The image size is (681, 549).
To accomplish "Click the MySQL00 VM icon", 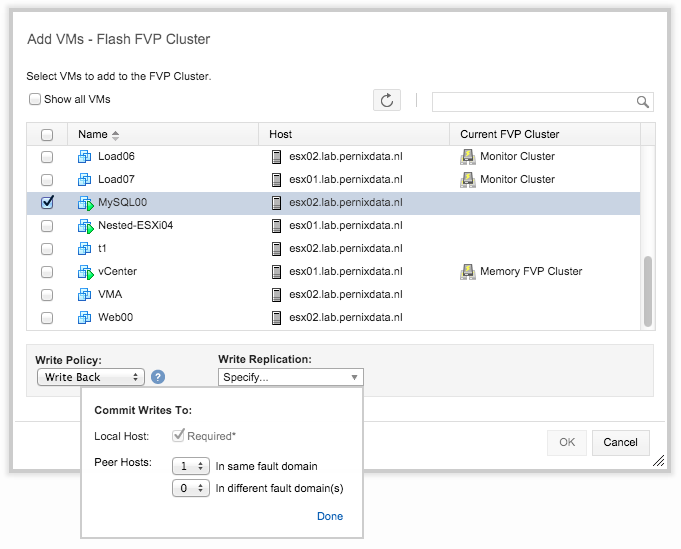I will pyautogui.click(x=85, y=203).
